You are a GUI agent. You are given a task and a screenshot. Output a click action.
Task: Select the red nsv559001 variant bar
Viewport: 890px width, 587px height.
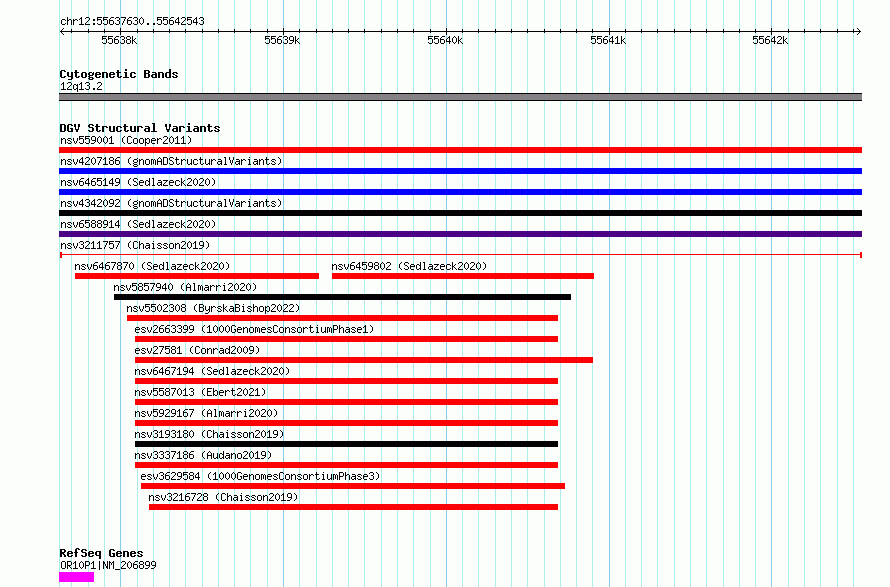(460, 150)
